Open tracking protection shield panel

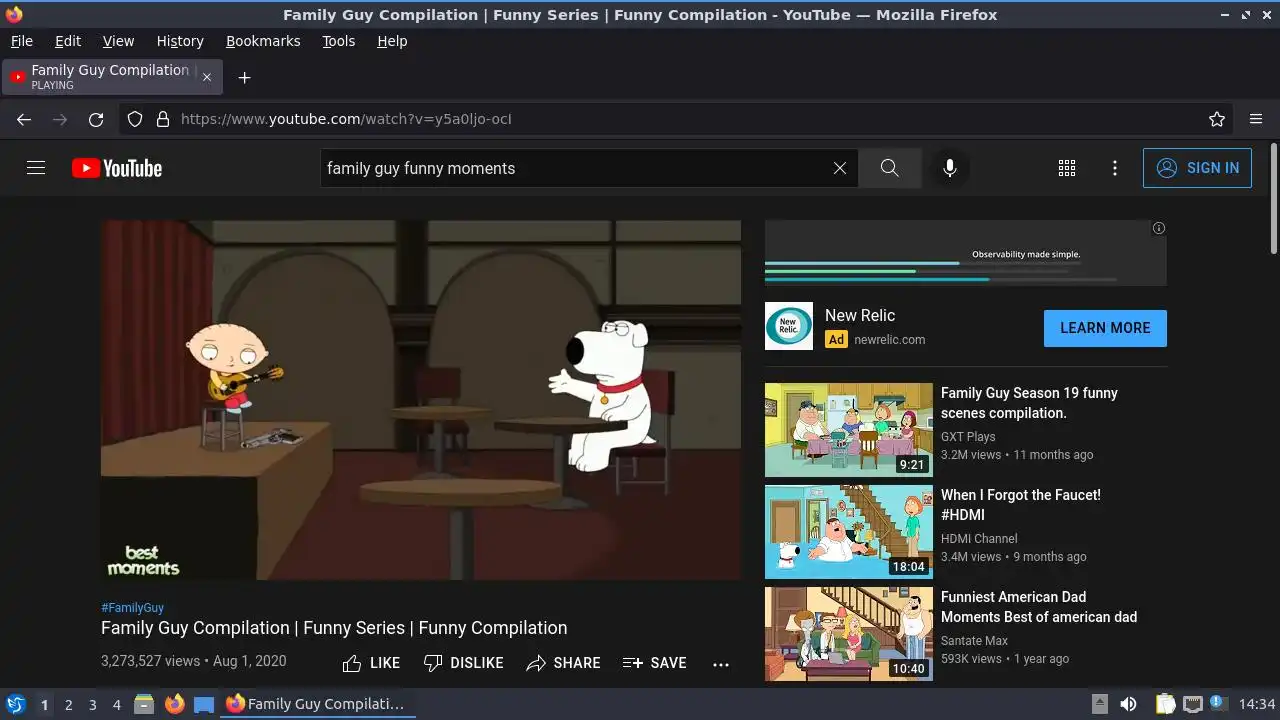point(135,119)
